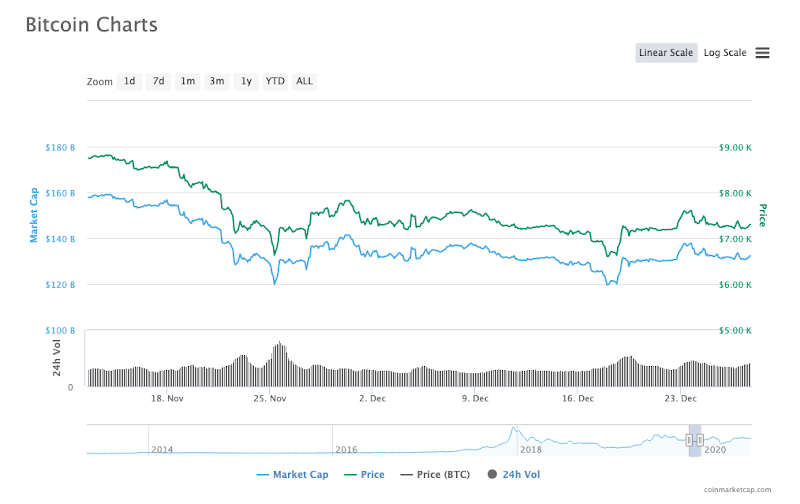This screenshot has width=800, height=504.
Task: Toggle 24h Vol series in legend
Action: tap(514, 474)
